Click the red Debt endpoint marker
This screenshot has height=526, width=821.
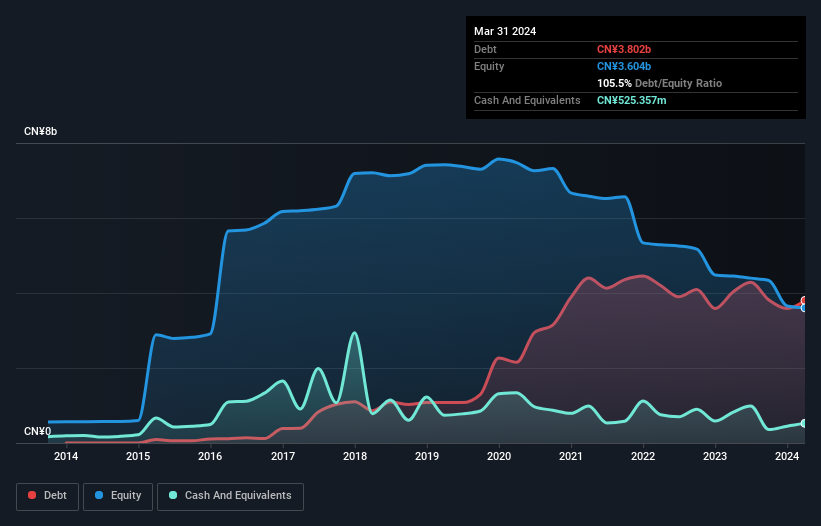click(804, 300)
